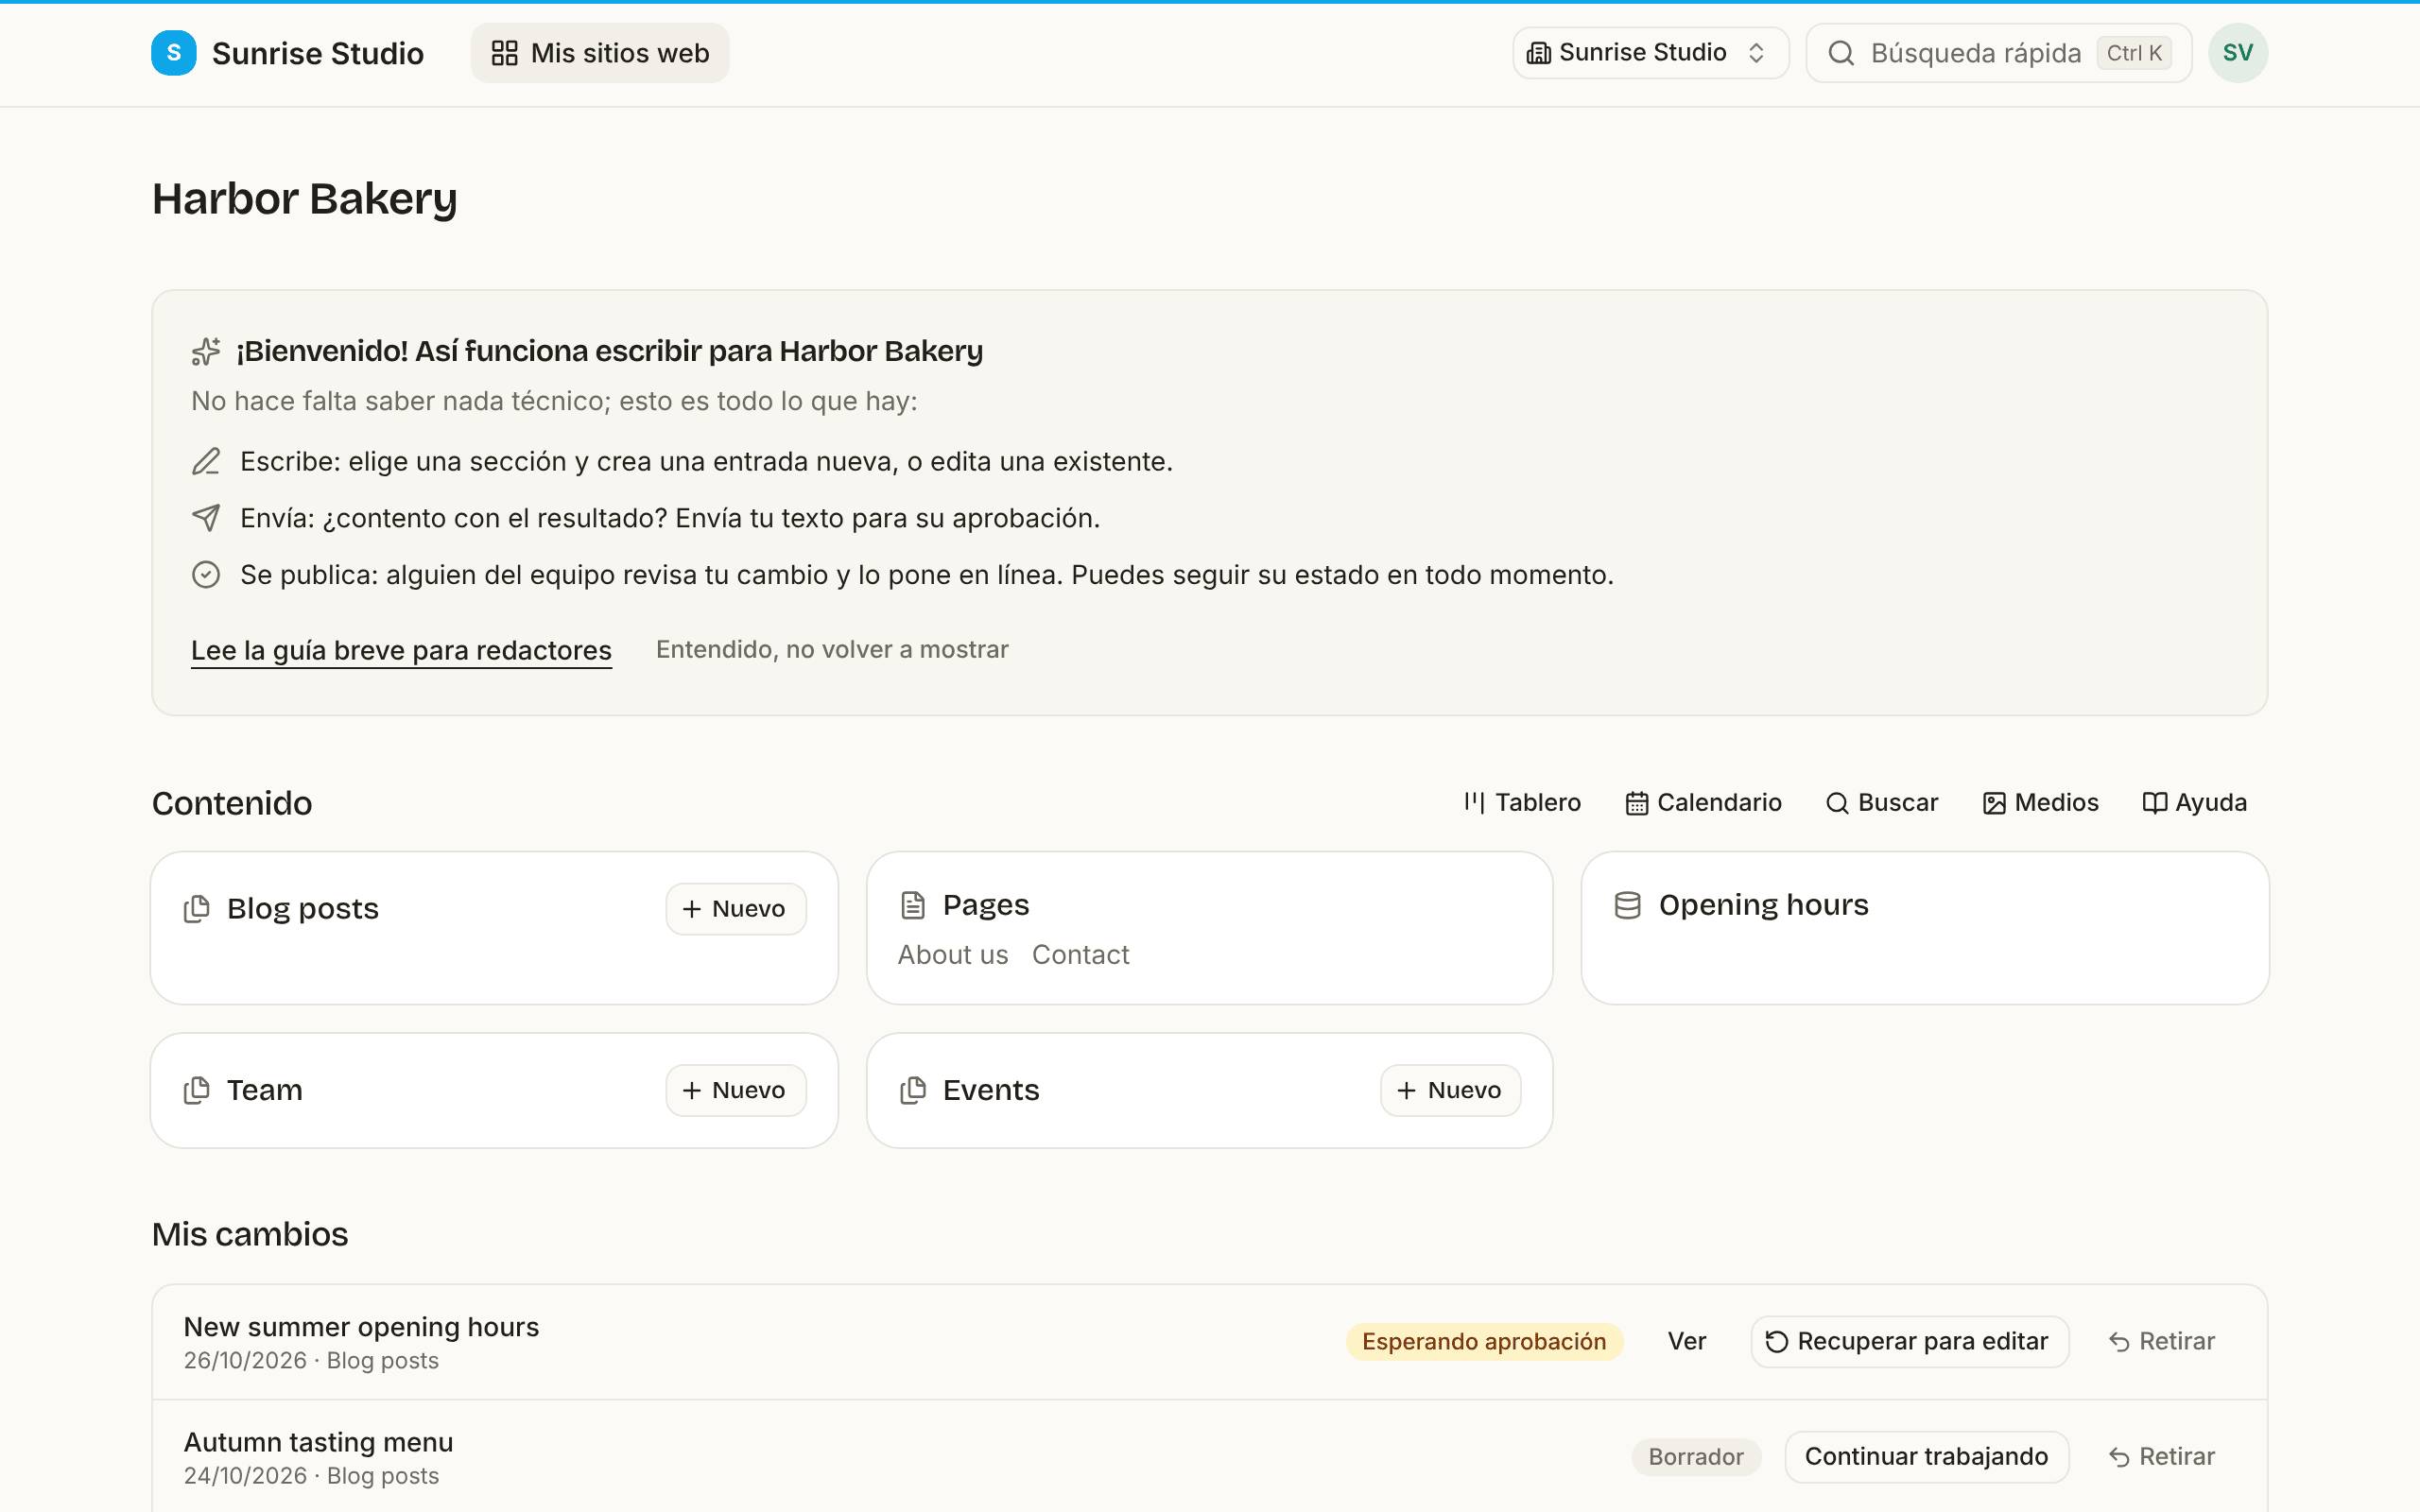Dismiss with Entendido, no volver a mostrar
This screenshot has height=1512, width=2420.
coord(832,650)
